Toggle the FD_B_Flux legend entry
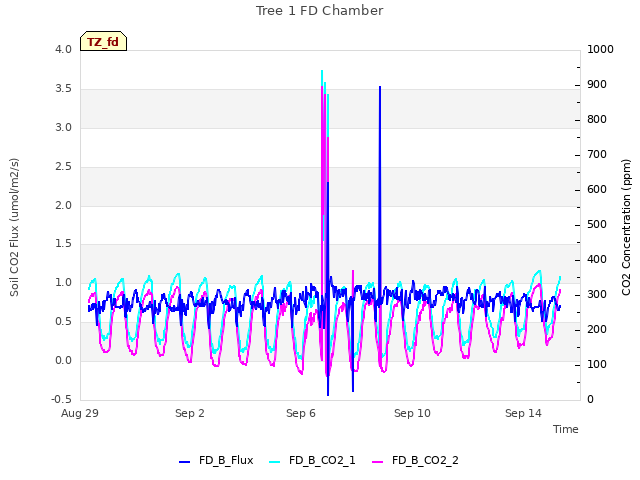This screenshot has width=640, height=480. [x=216, y=460]
